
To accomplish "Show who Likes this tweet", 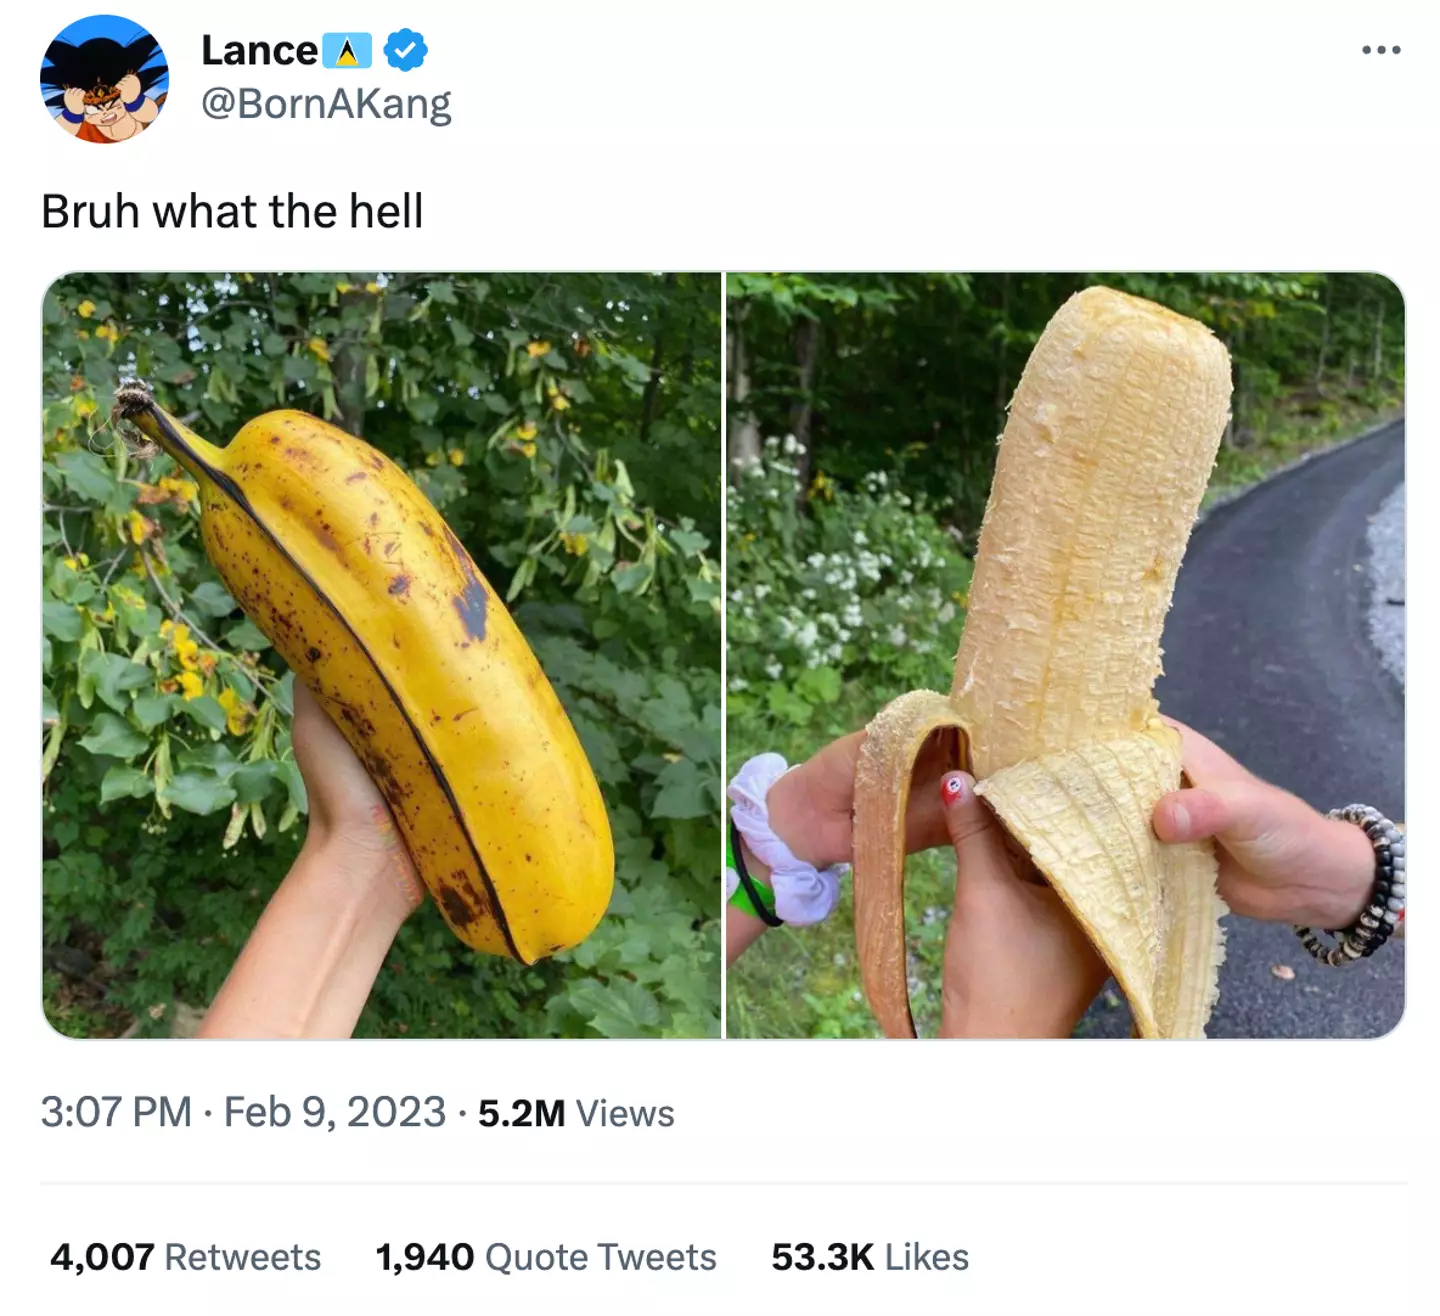I will 927,1257.
